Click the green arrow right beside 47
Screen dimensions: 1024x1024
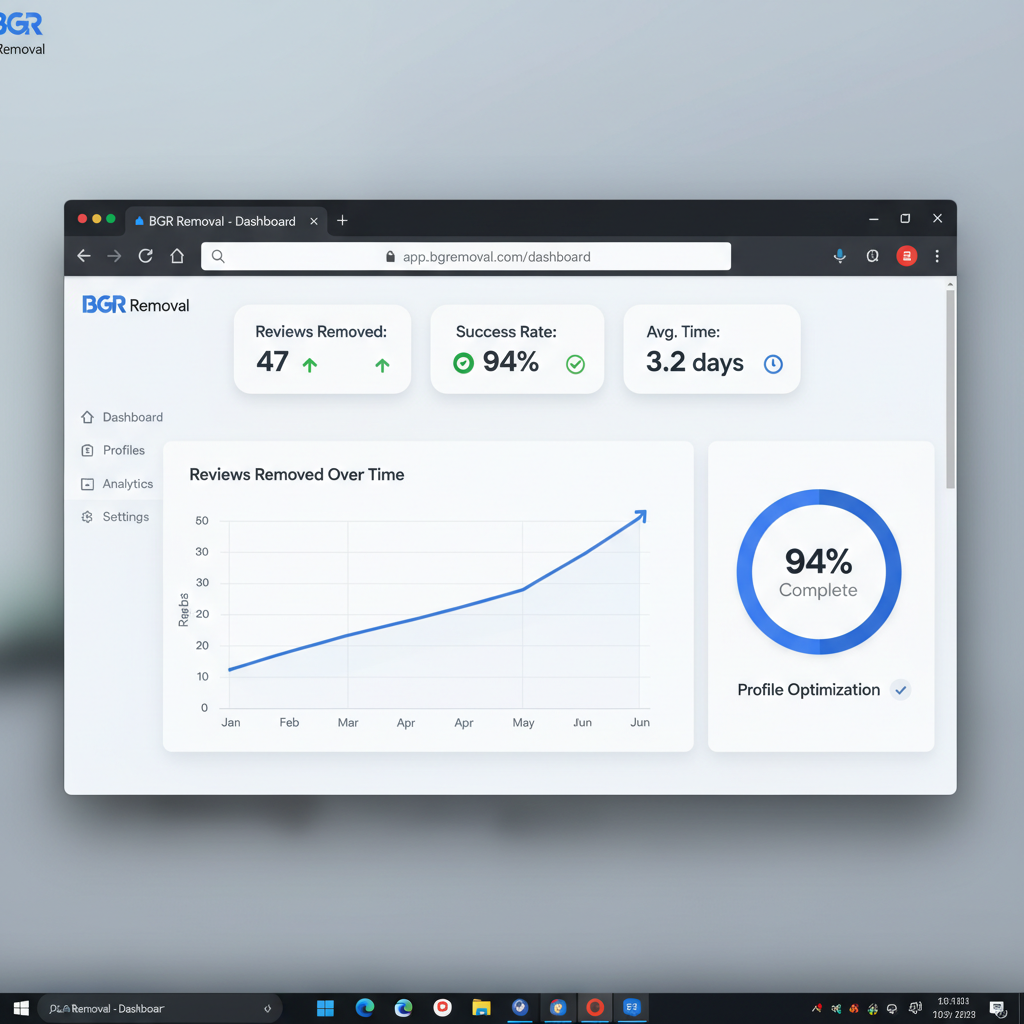(x=310, y=365)
